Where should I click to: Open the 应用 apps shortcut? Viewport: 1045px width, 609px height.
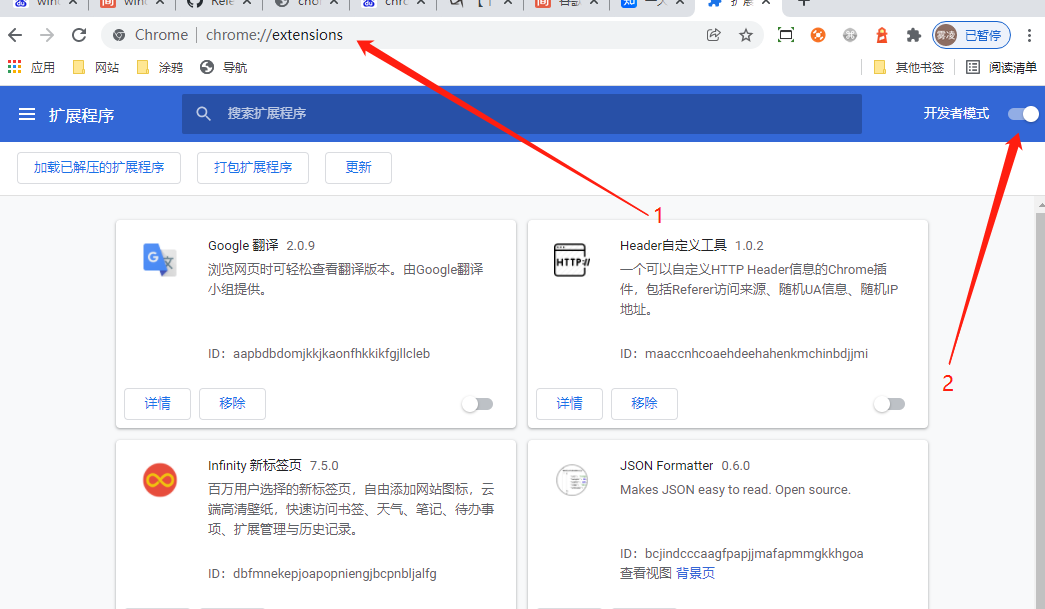pos(31,67)
